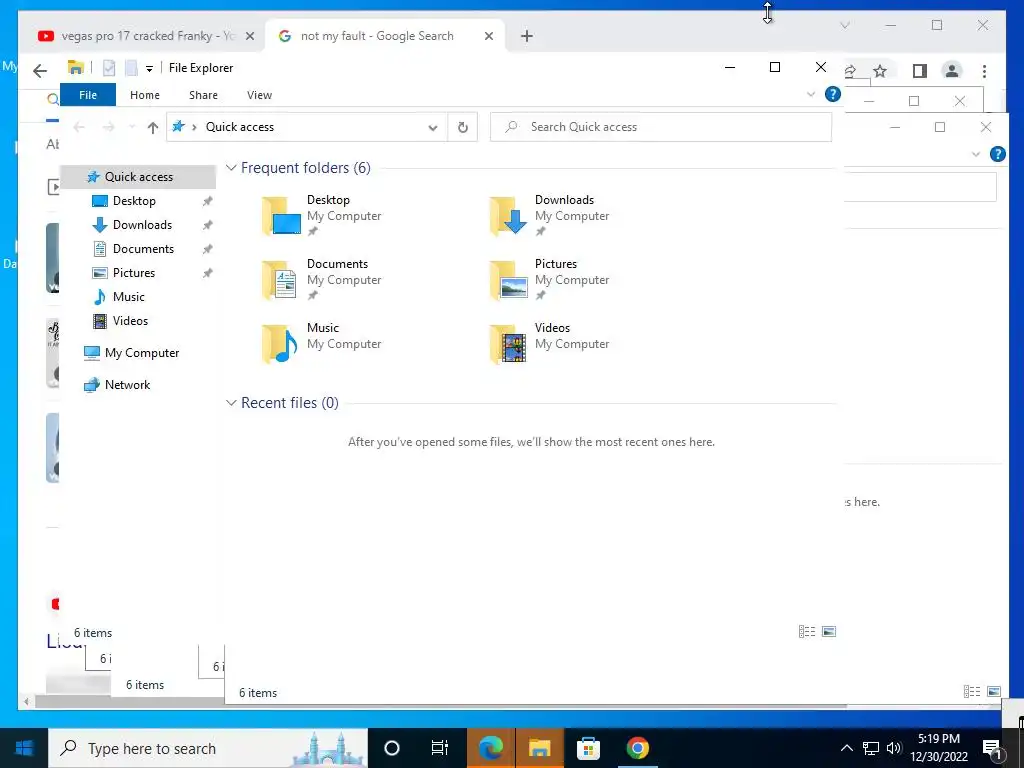Open the address bar history dropdown
The height and width of the screenshot is (768, 1024).
(432, 127)
